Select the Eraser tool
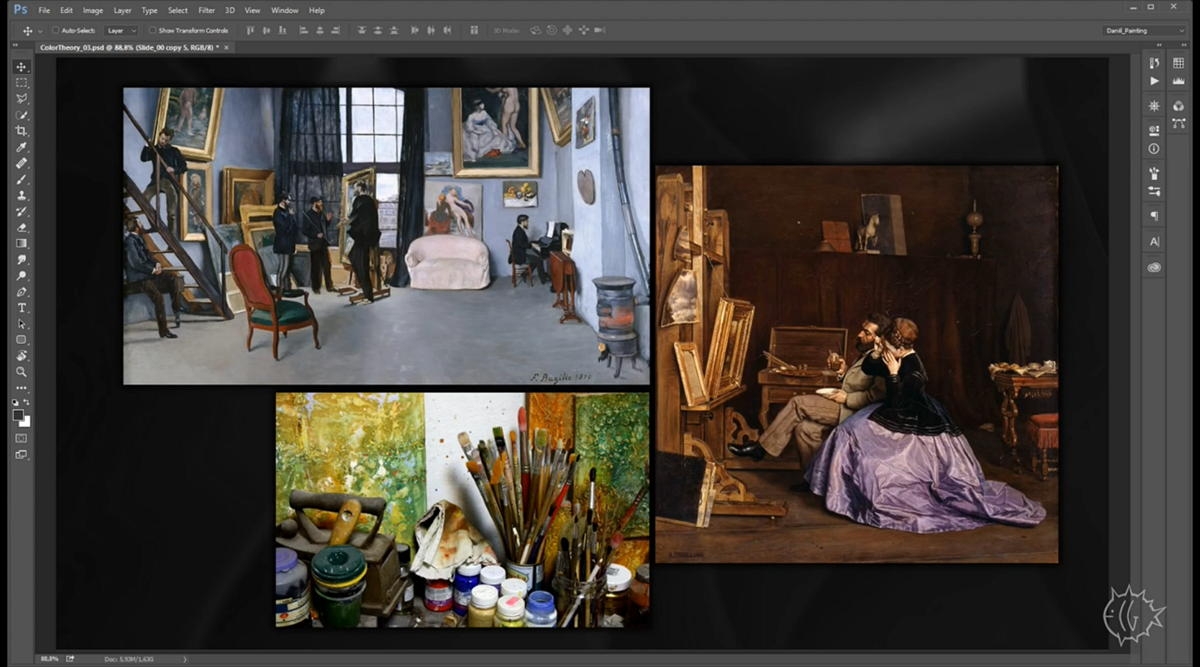Viewport: 1200px width, 667px height. [21, 227]
